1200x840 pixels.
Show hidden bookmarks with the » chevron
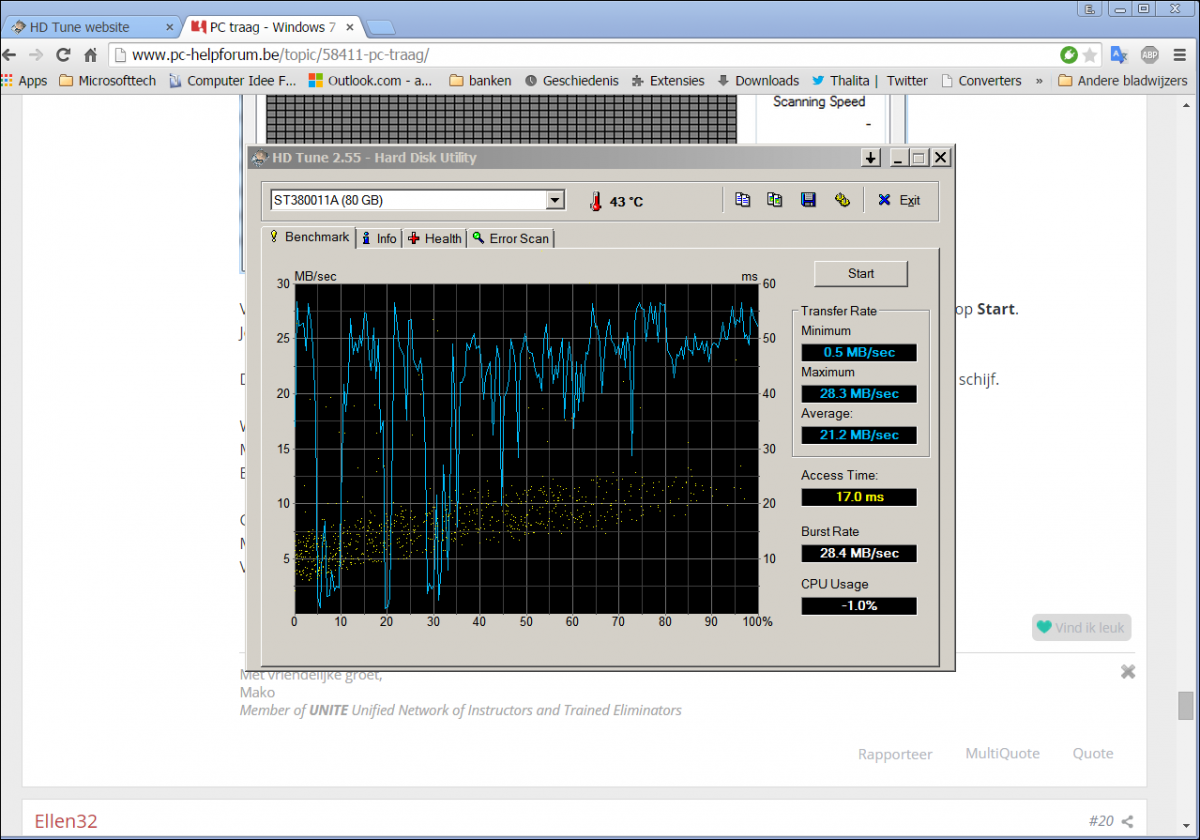tap(1039, 81)
